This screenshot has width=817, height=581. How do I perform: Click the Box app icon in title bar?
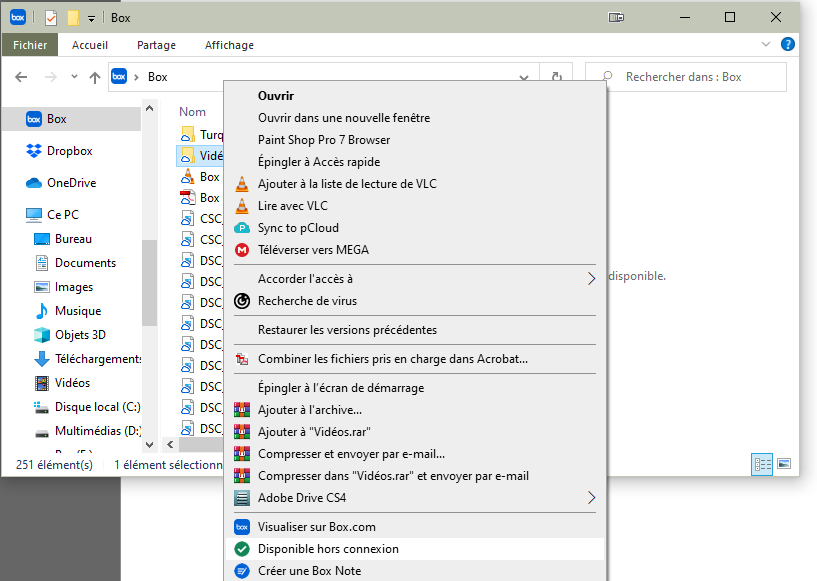(x=18, y=18)
